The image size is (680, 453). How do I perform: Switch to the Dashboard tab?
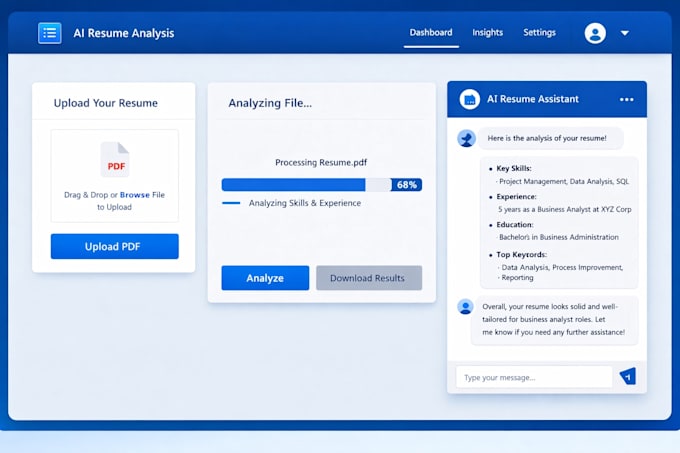pos(431,33)
